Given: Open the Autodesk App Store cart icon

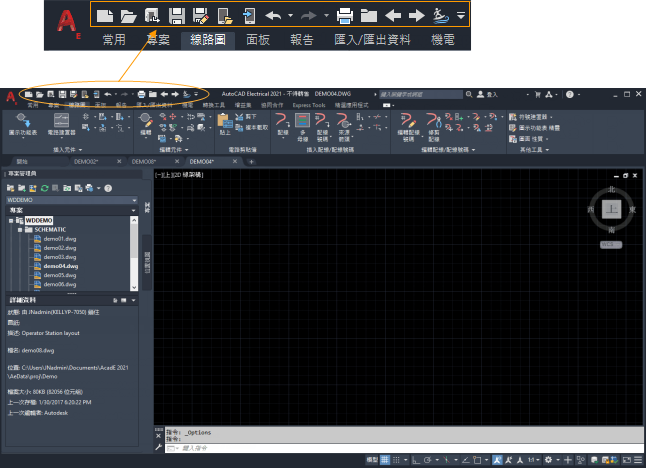Looking at the screenshot, I should tap(538, 94).
